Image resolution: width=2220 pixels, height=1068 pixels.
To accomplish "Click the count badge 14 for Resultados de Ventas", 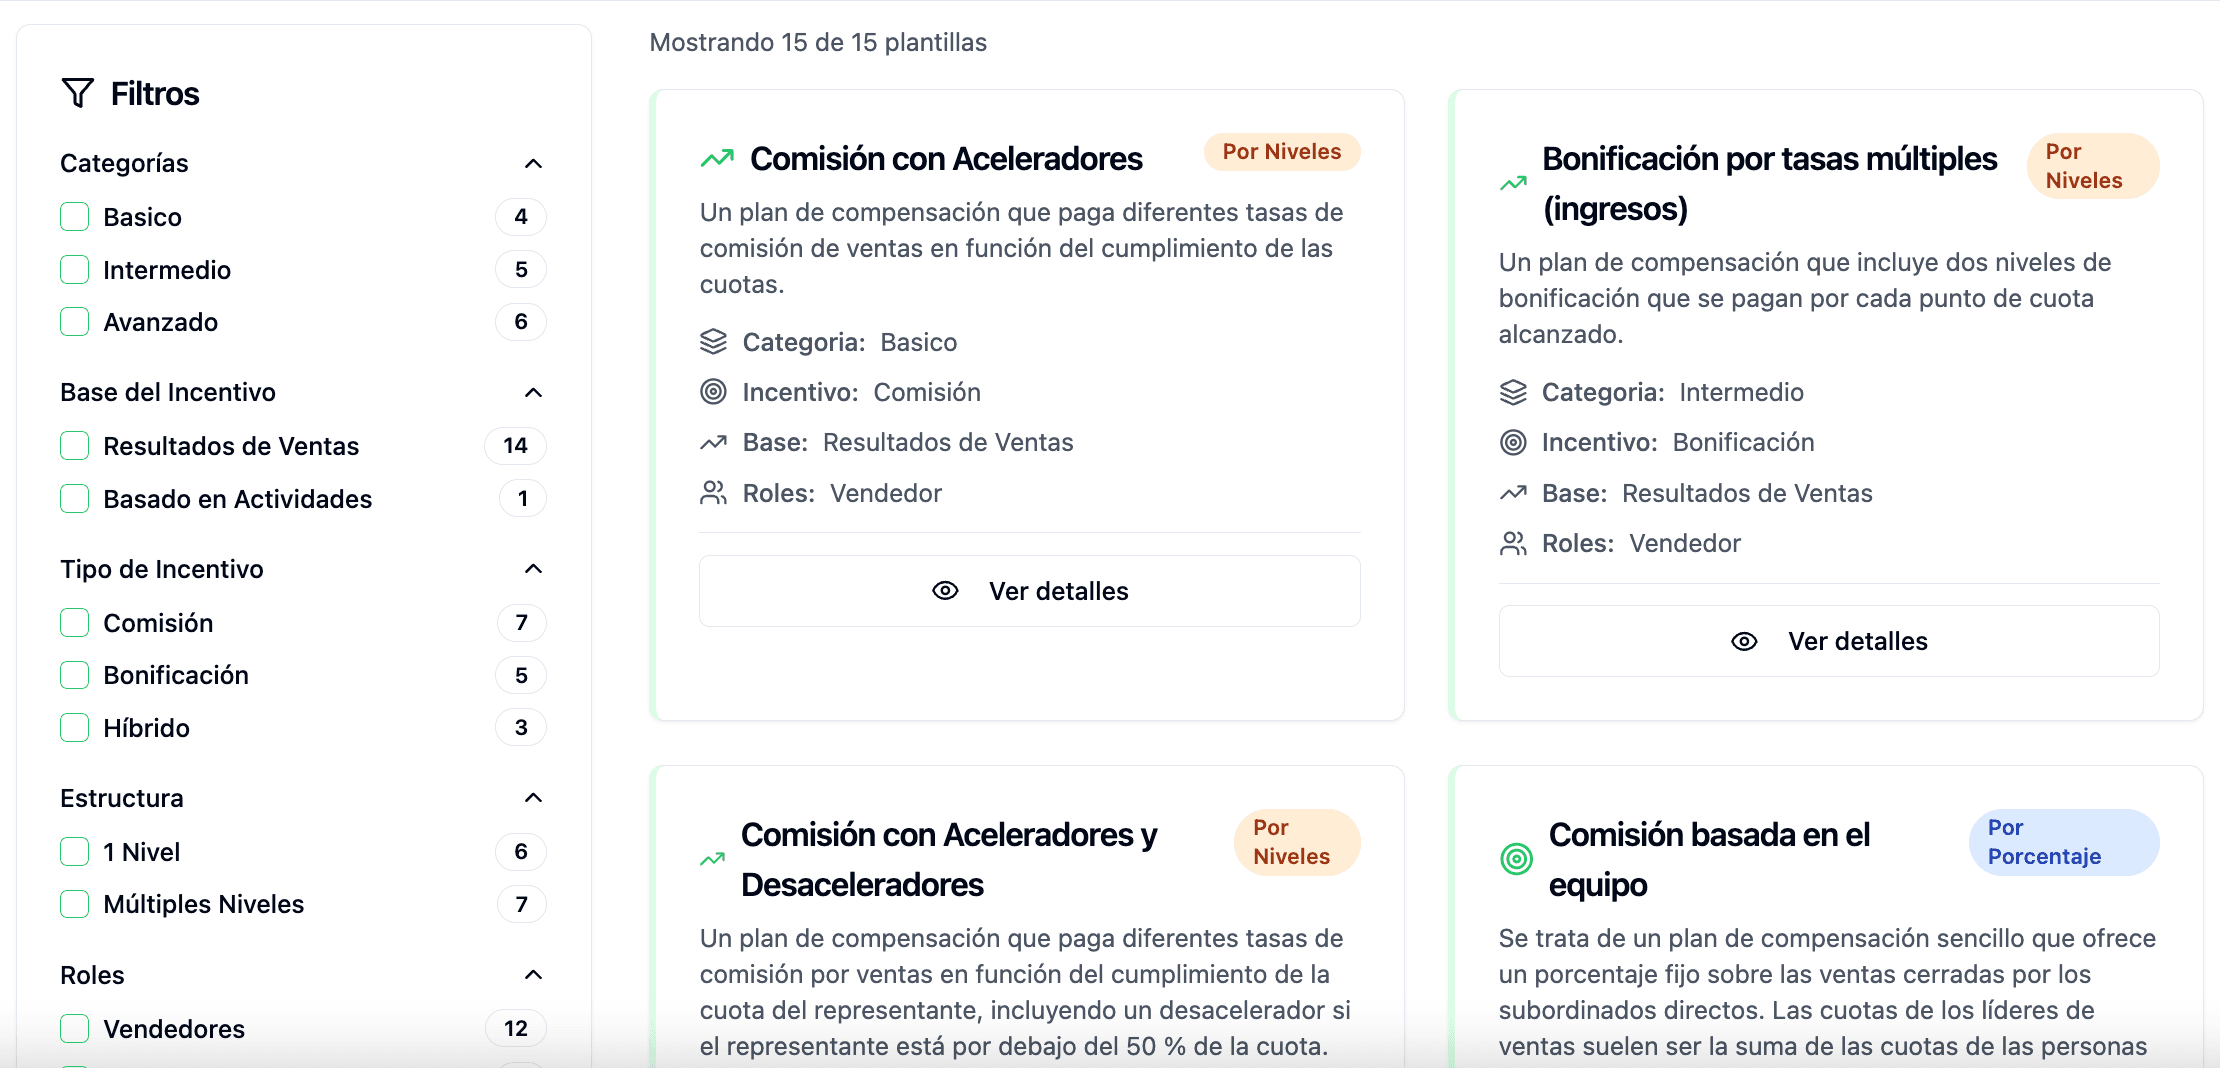I will (x=516, y=446).
